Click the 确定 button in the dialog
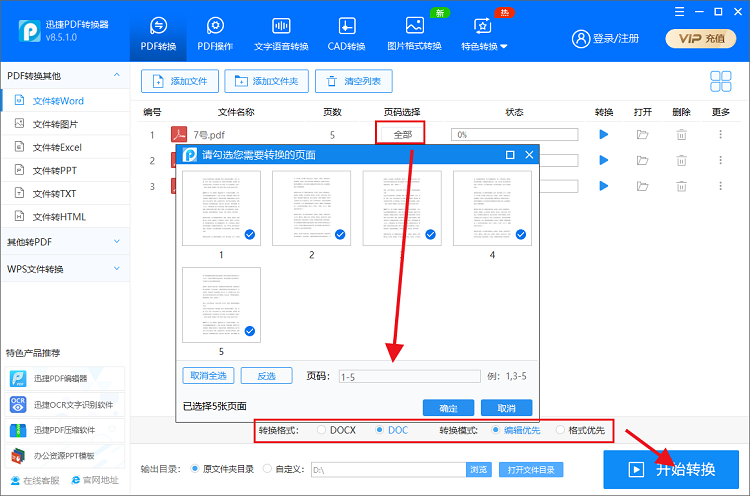 [448, 408]
